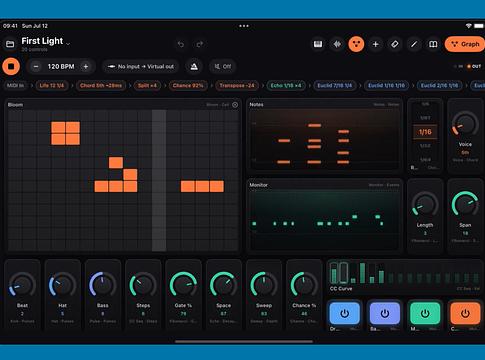Adjust the Space knob

pyautogui.click(x=224, y=284)
